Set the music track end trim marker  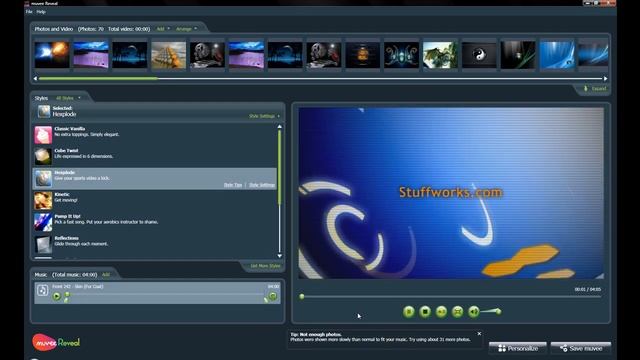click(266, 300)
